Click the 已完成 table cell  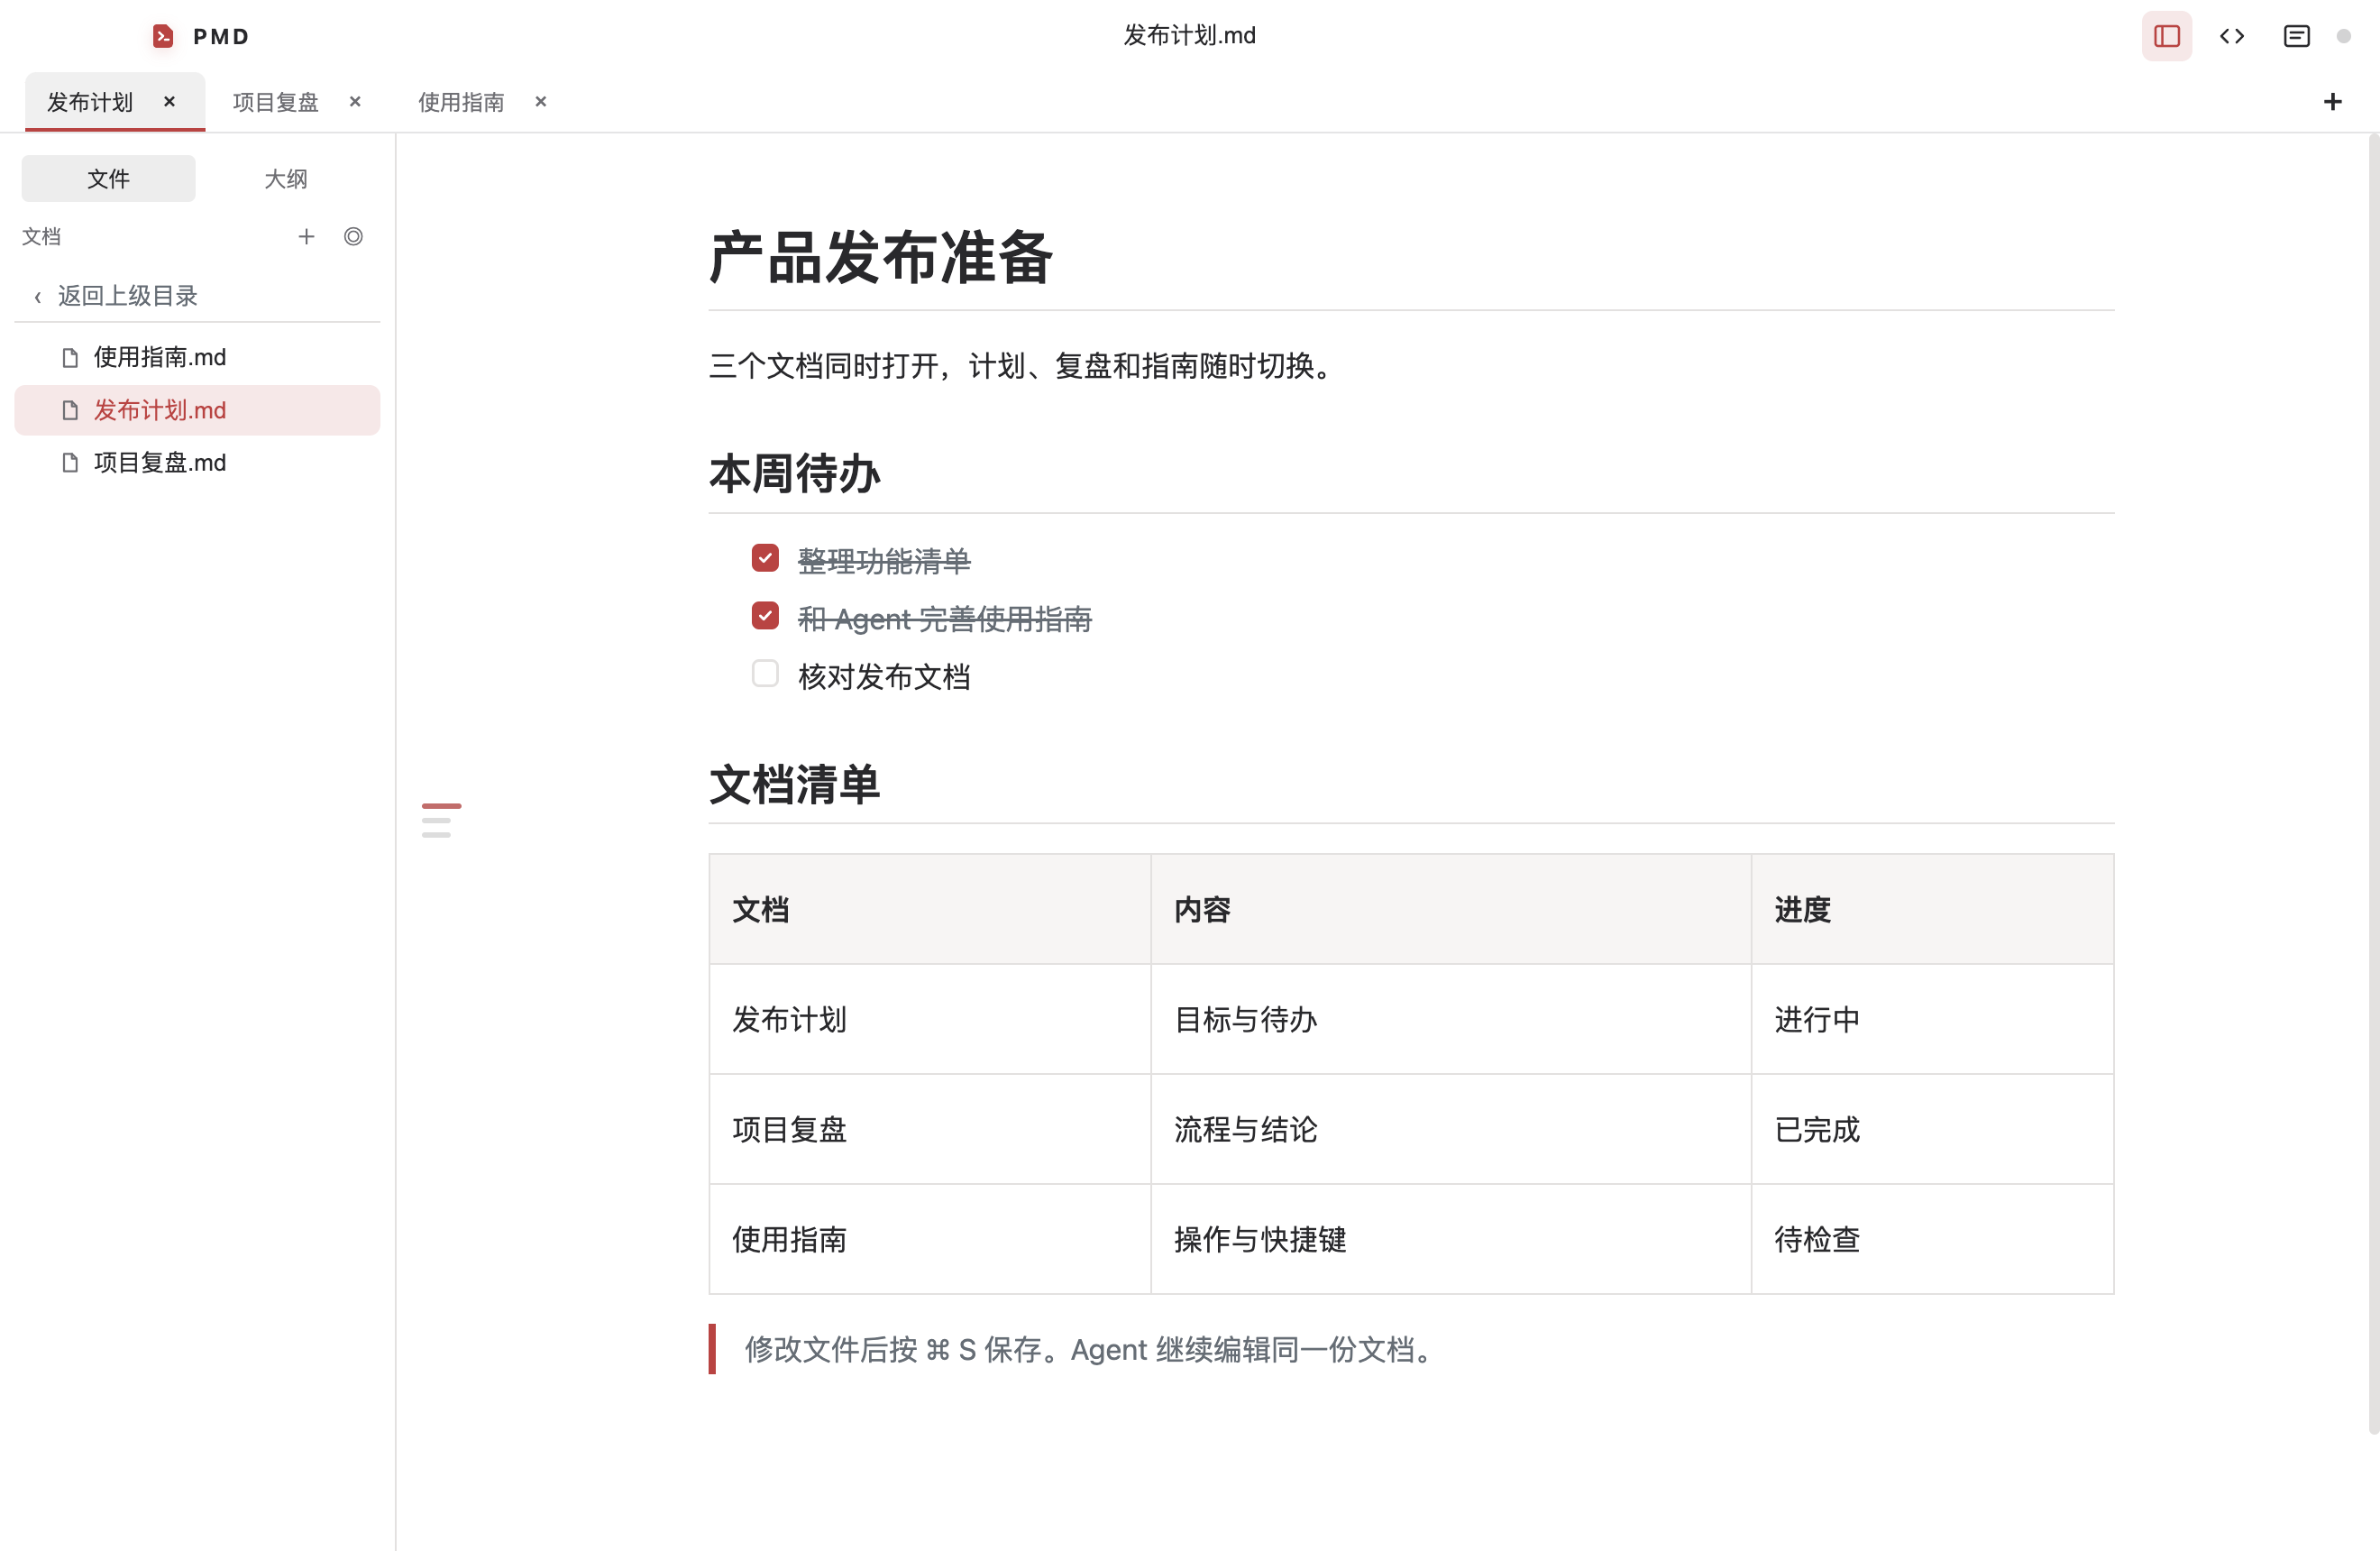pos(1932,1129)
